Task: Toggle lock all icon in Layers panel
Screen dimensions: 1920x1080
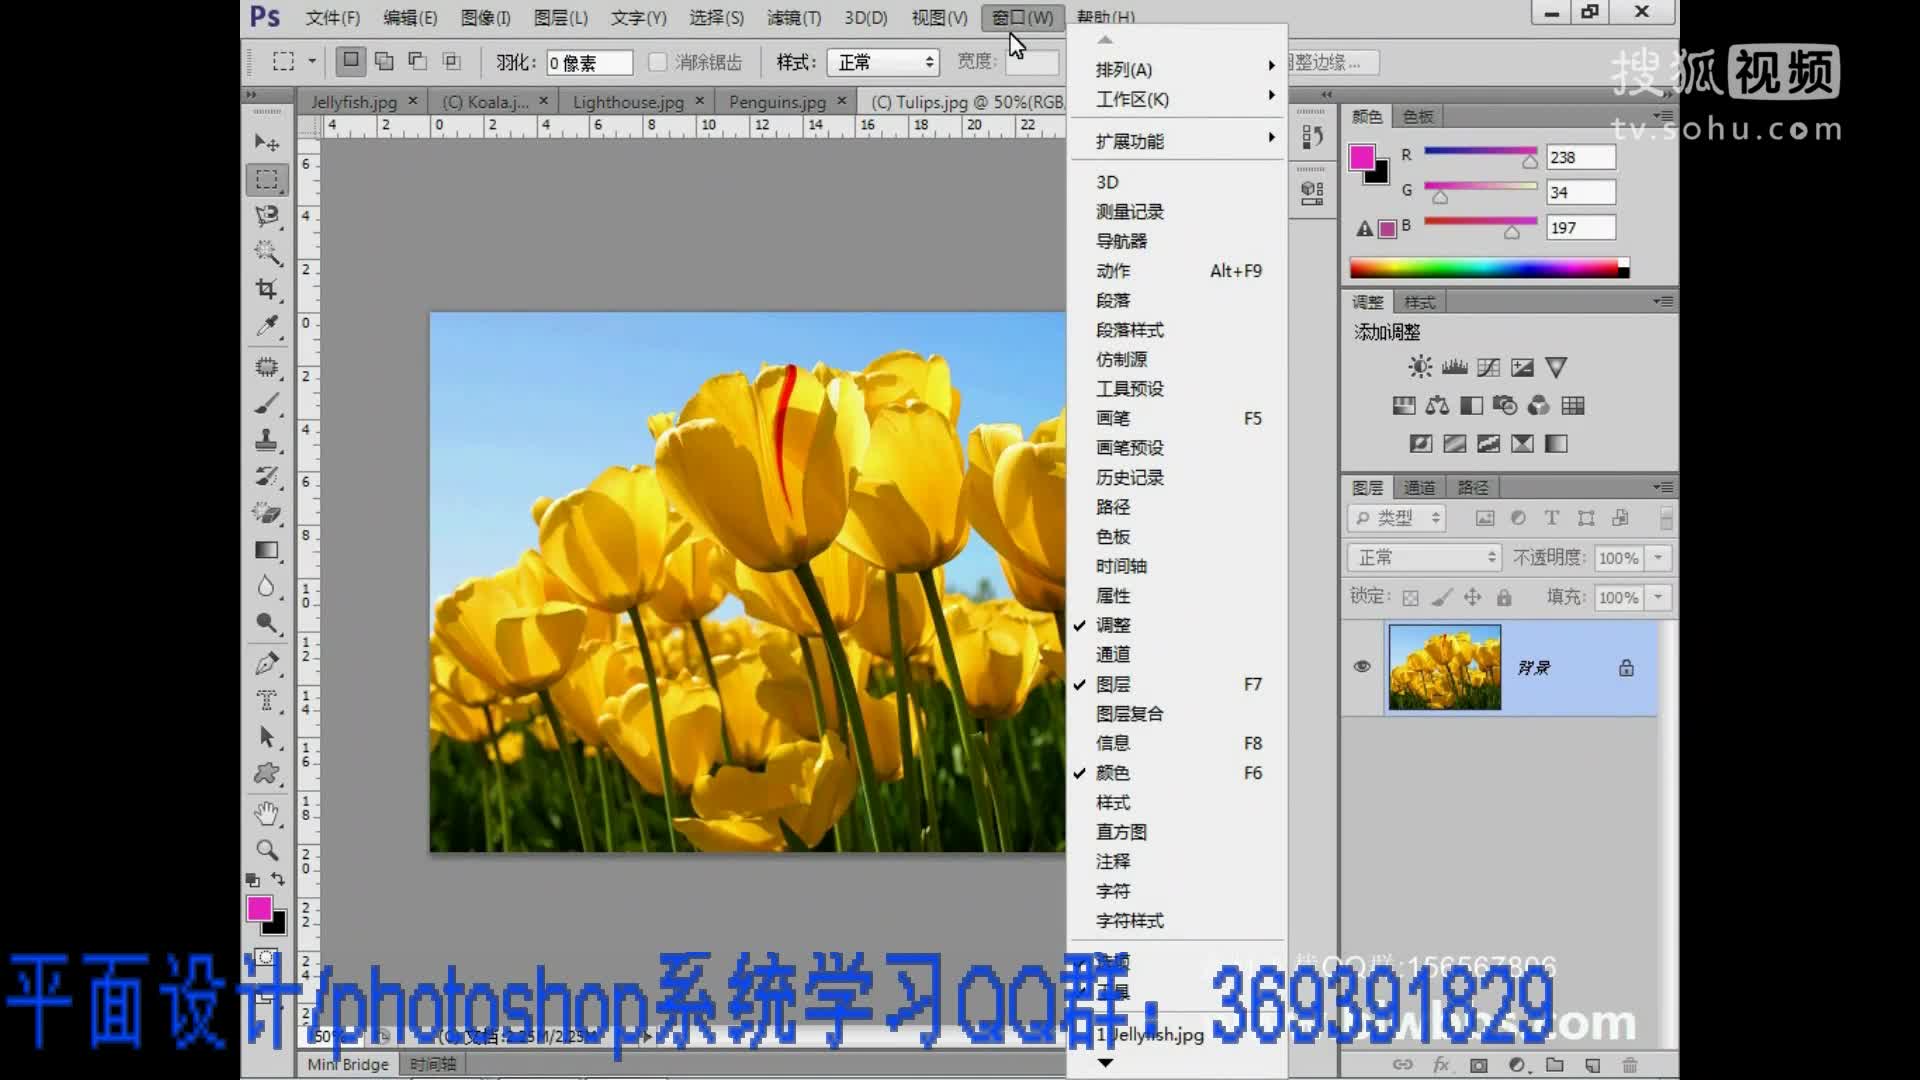Action: pos(1504,598)
